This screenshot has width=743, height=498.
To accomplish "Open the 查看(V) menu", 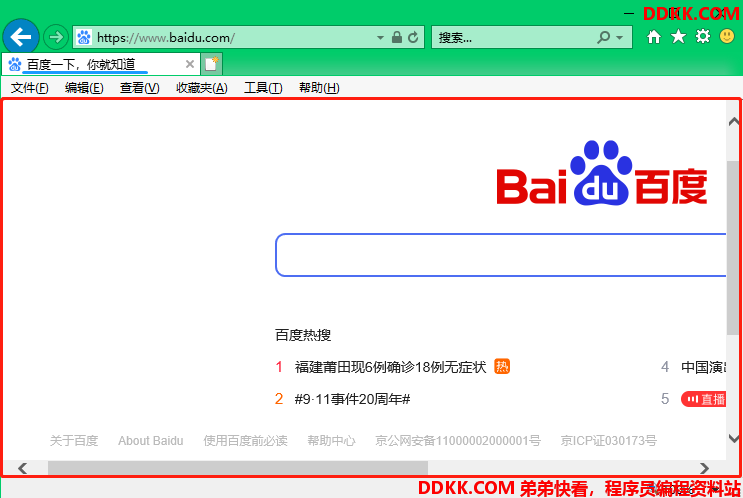I will 139,88.
